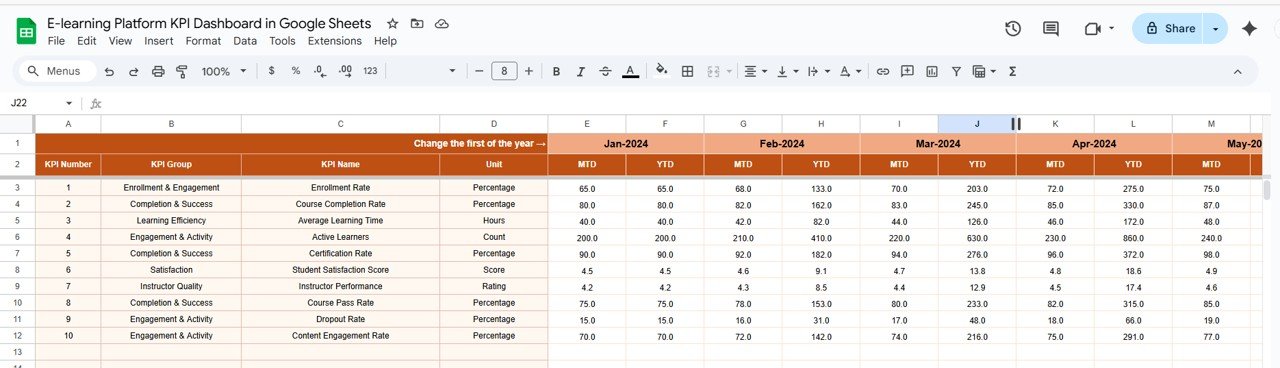Click the Google Sheets home logo
The height and width of the screenshot is (368, 1280).
[x=26, y=31]
